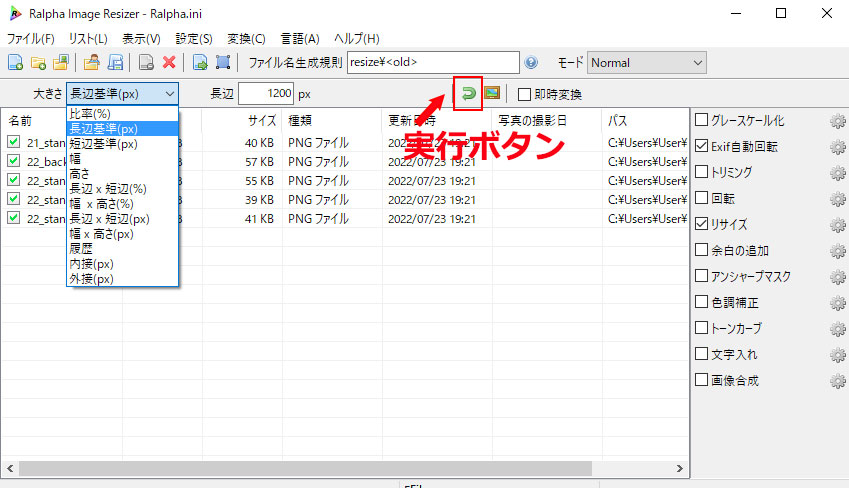Image resolution: width=849 pixels, height=488 pixels.
Task: Click the green execute conversion arrow
Action: click(468, 94)
